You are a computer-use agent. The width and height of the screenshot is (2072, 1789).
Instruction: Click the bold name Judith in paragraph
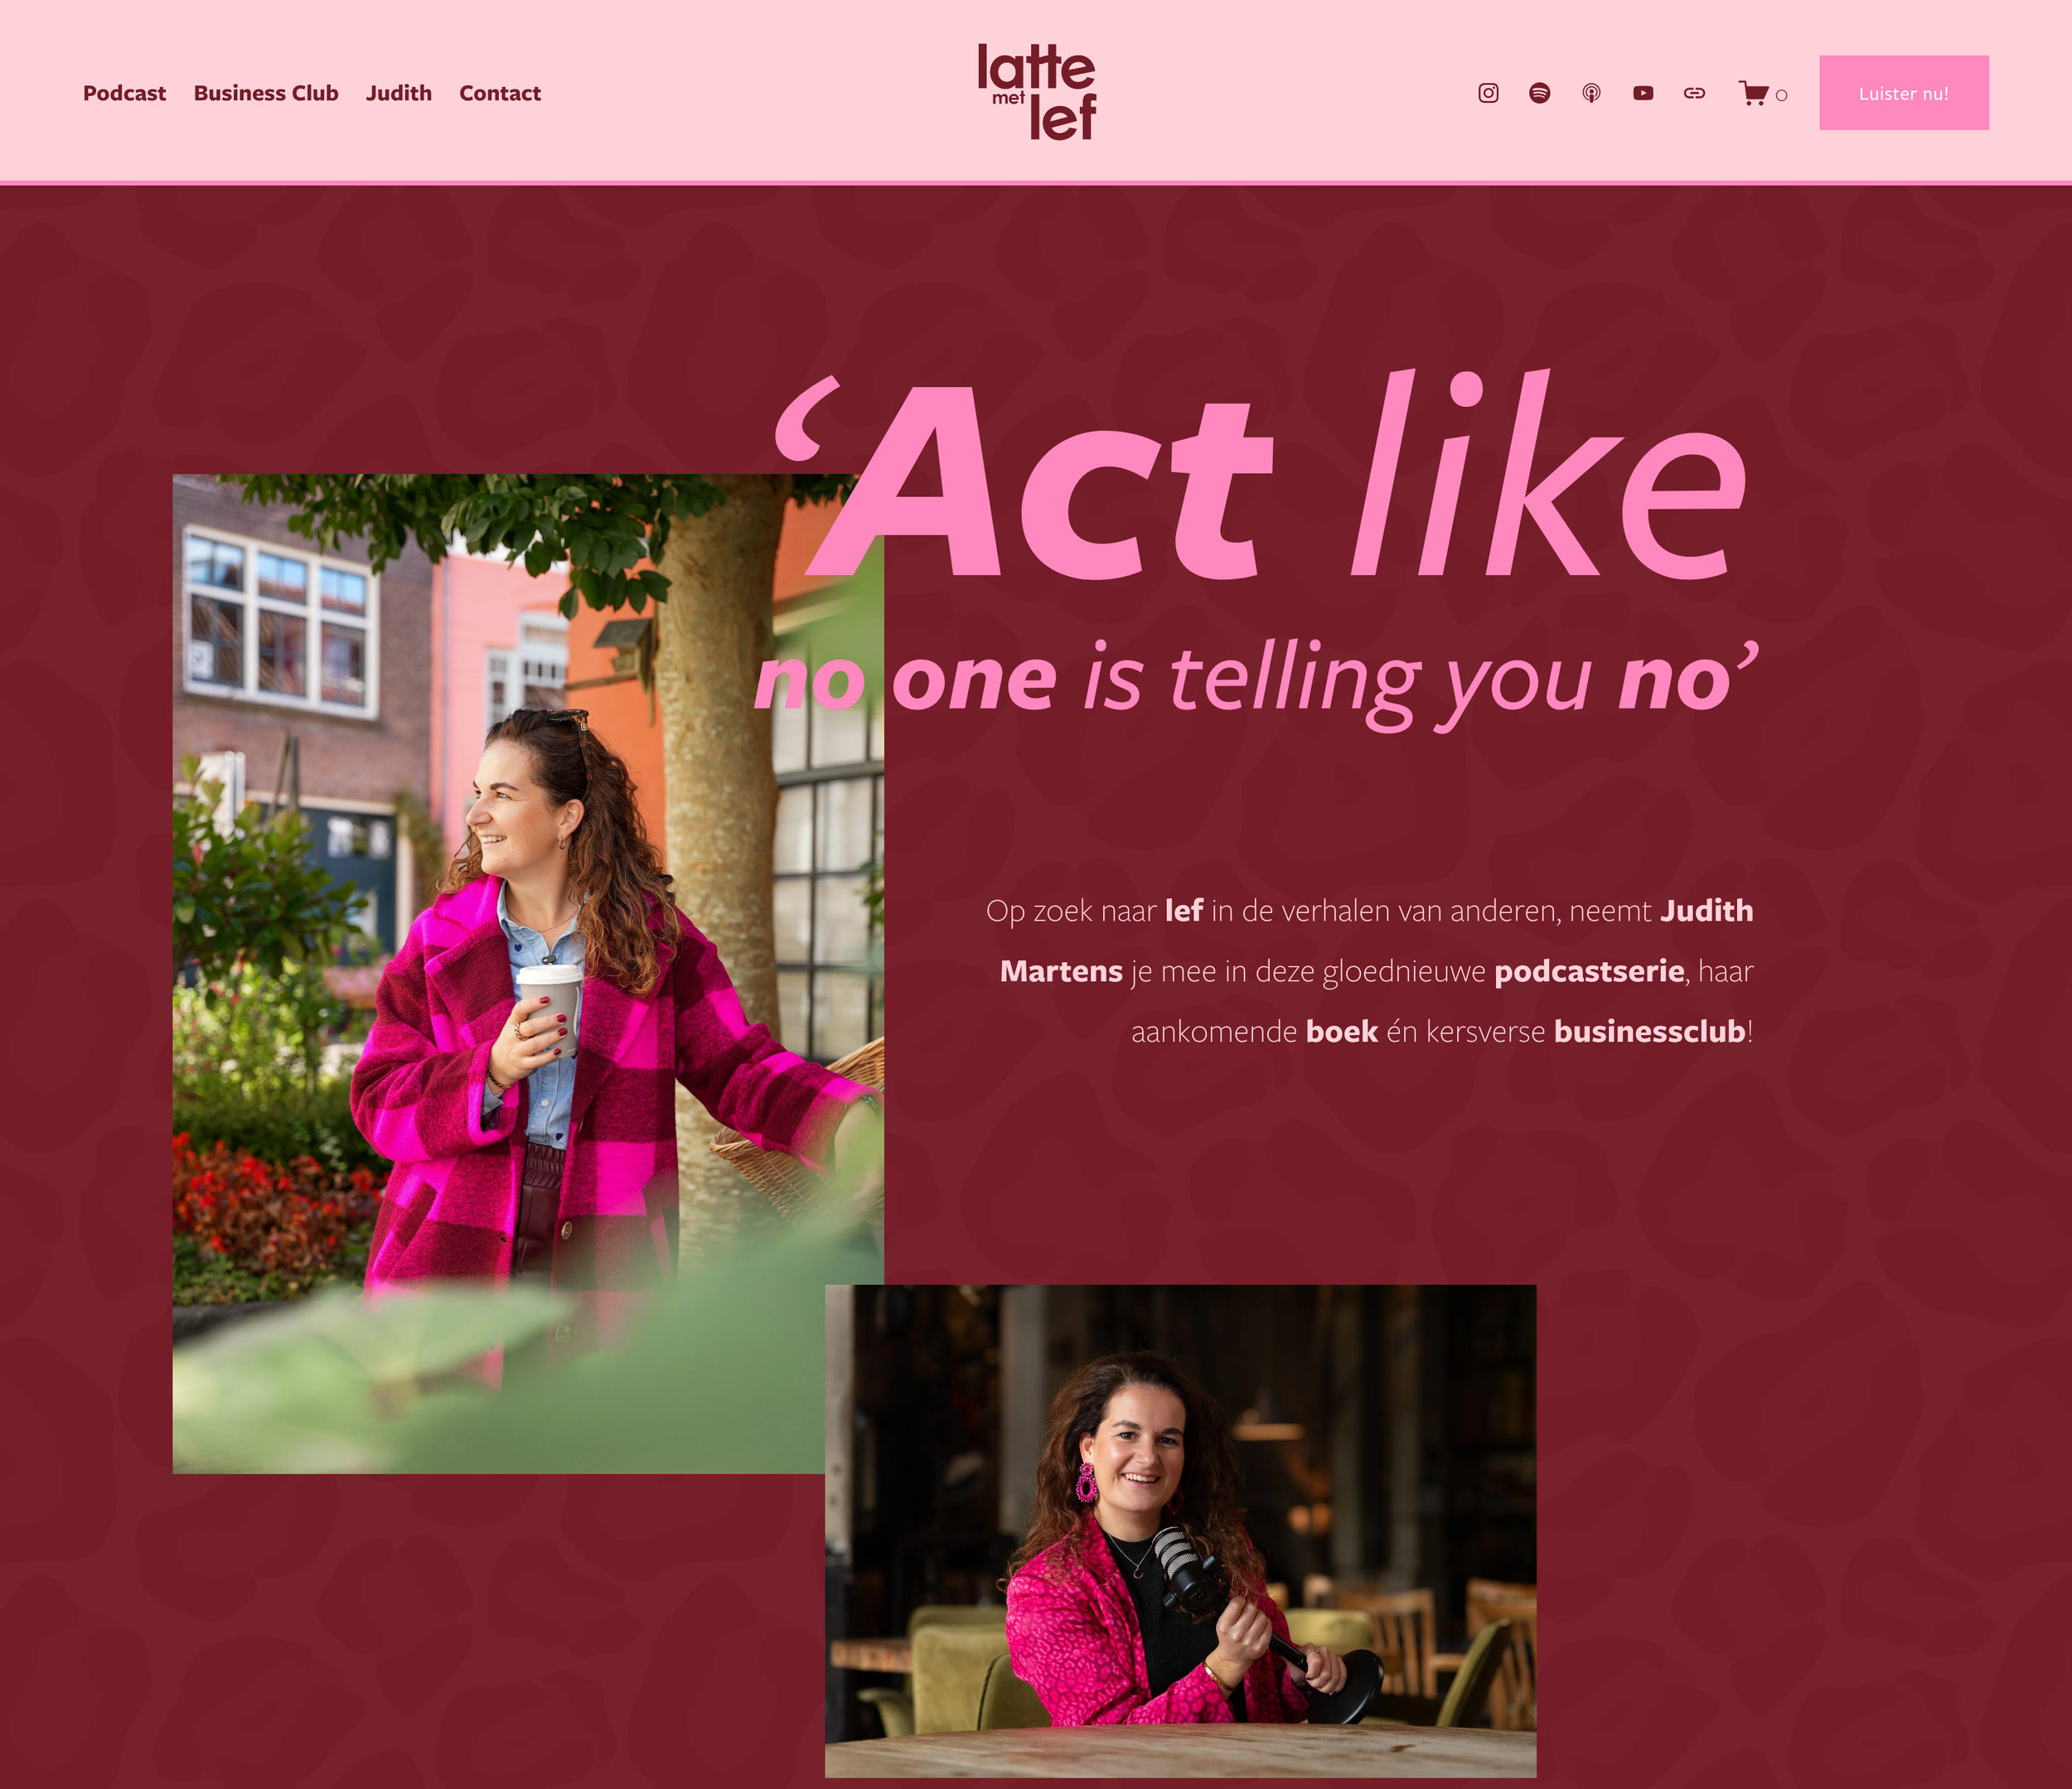point(1706,911)
